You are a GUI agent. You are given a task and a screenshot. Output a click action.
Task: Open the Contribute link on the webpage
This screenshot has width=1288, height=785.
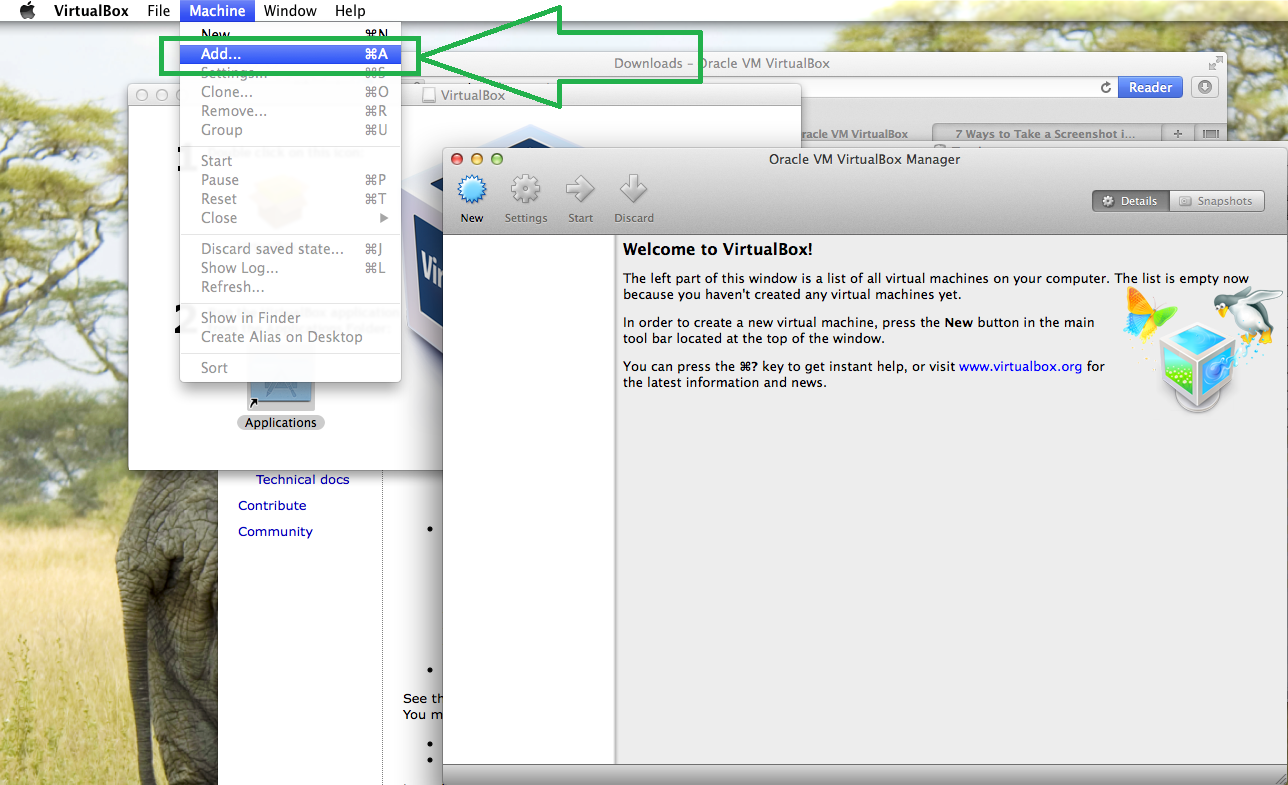point(272,506)
